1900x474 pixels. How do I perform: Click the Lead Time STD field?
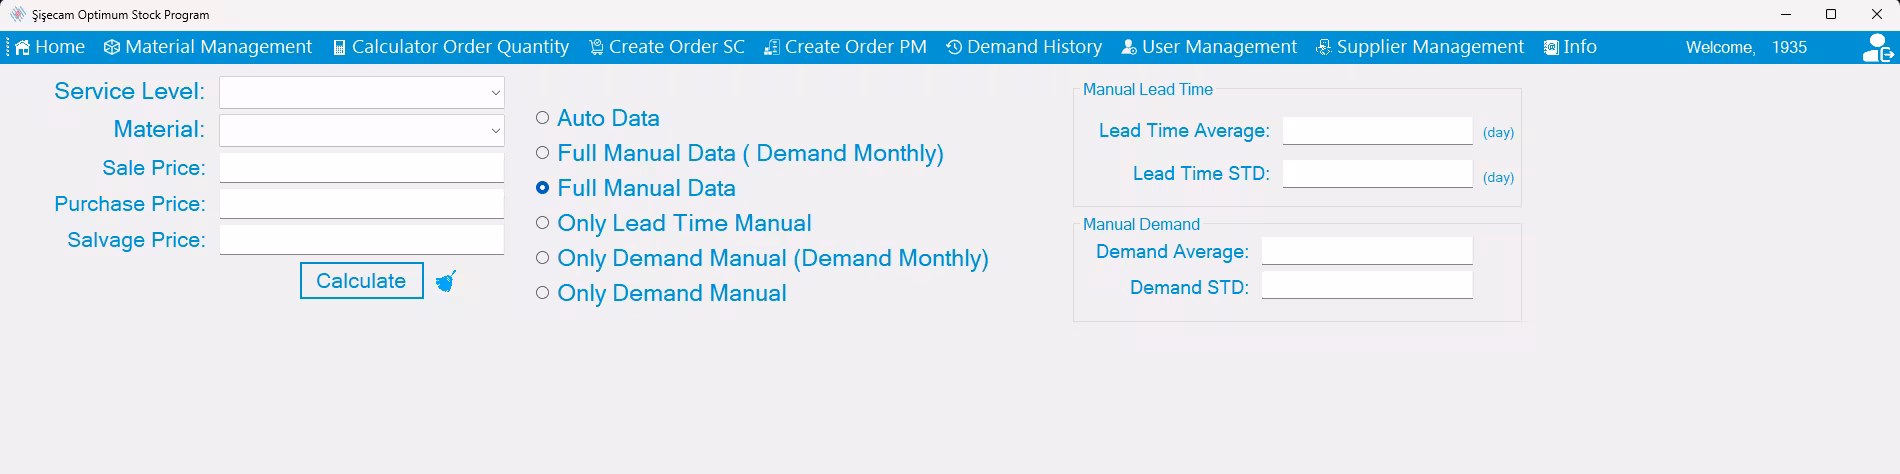[1377, 174]
